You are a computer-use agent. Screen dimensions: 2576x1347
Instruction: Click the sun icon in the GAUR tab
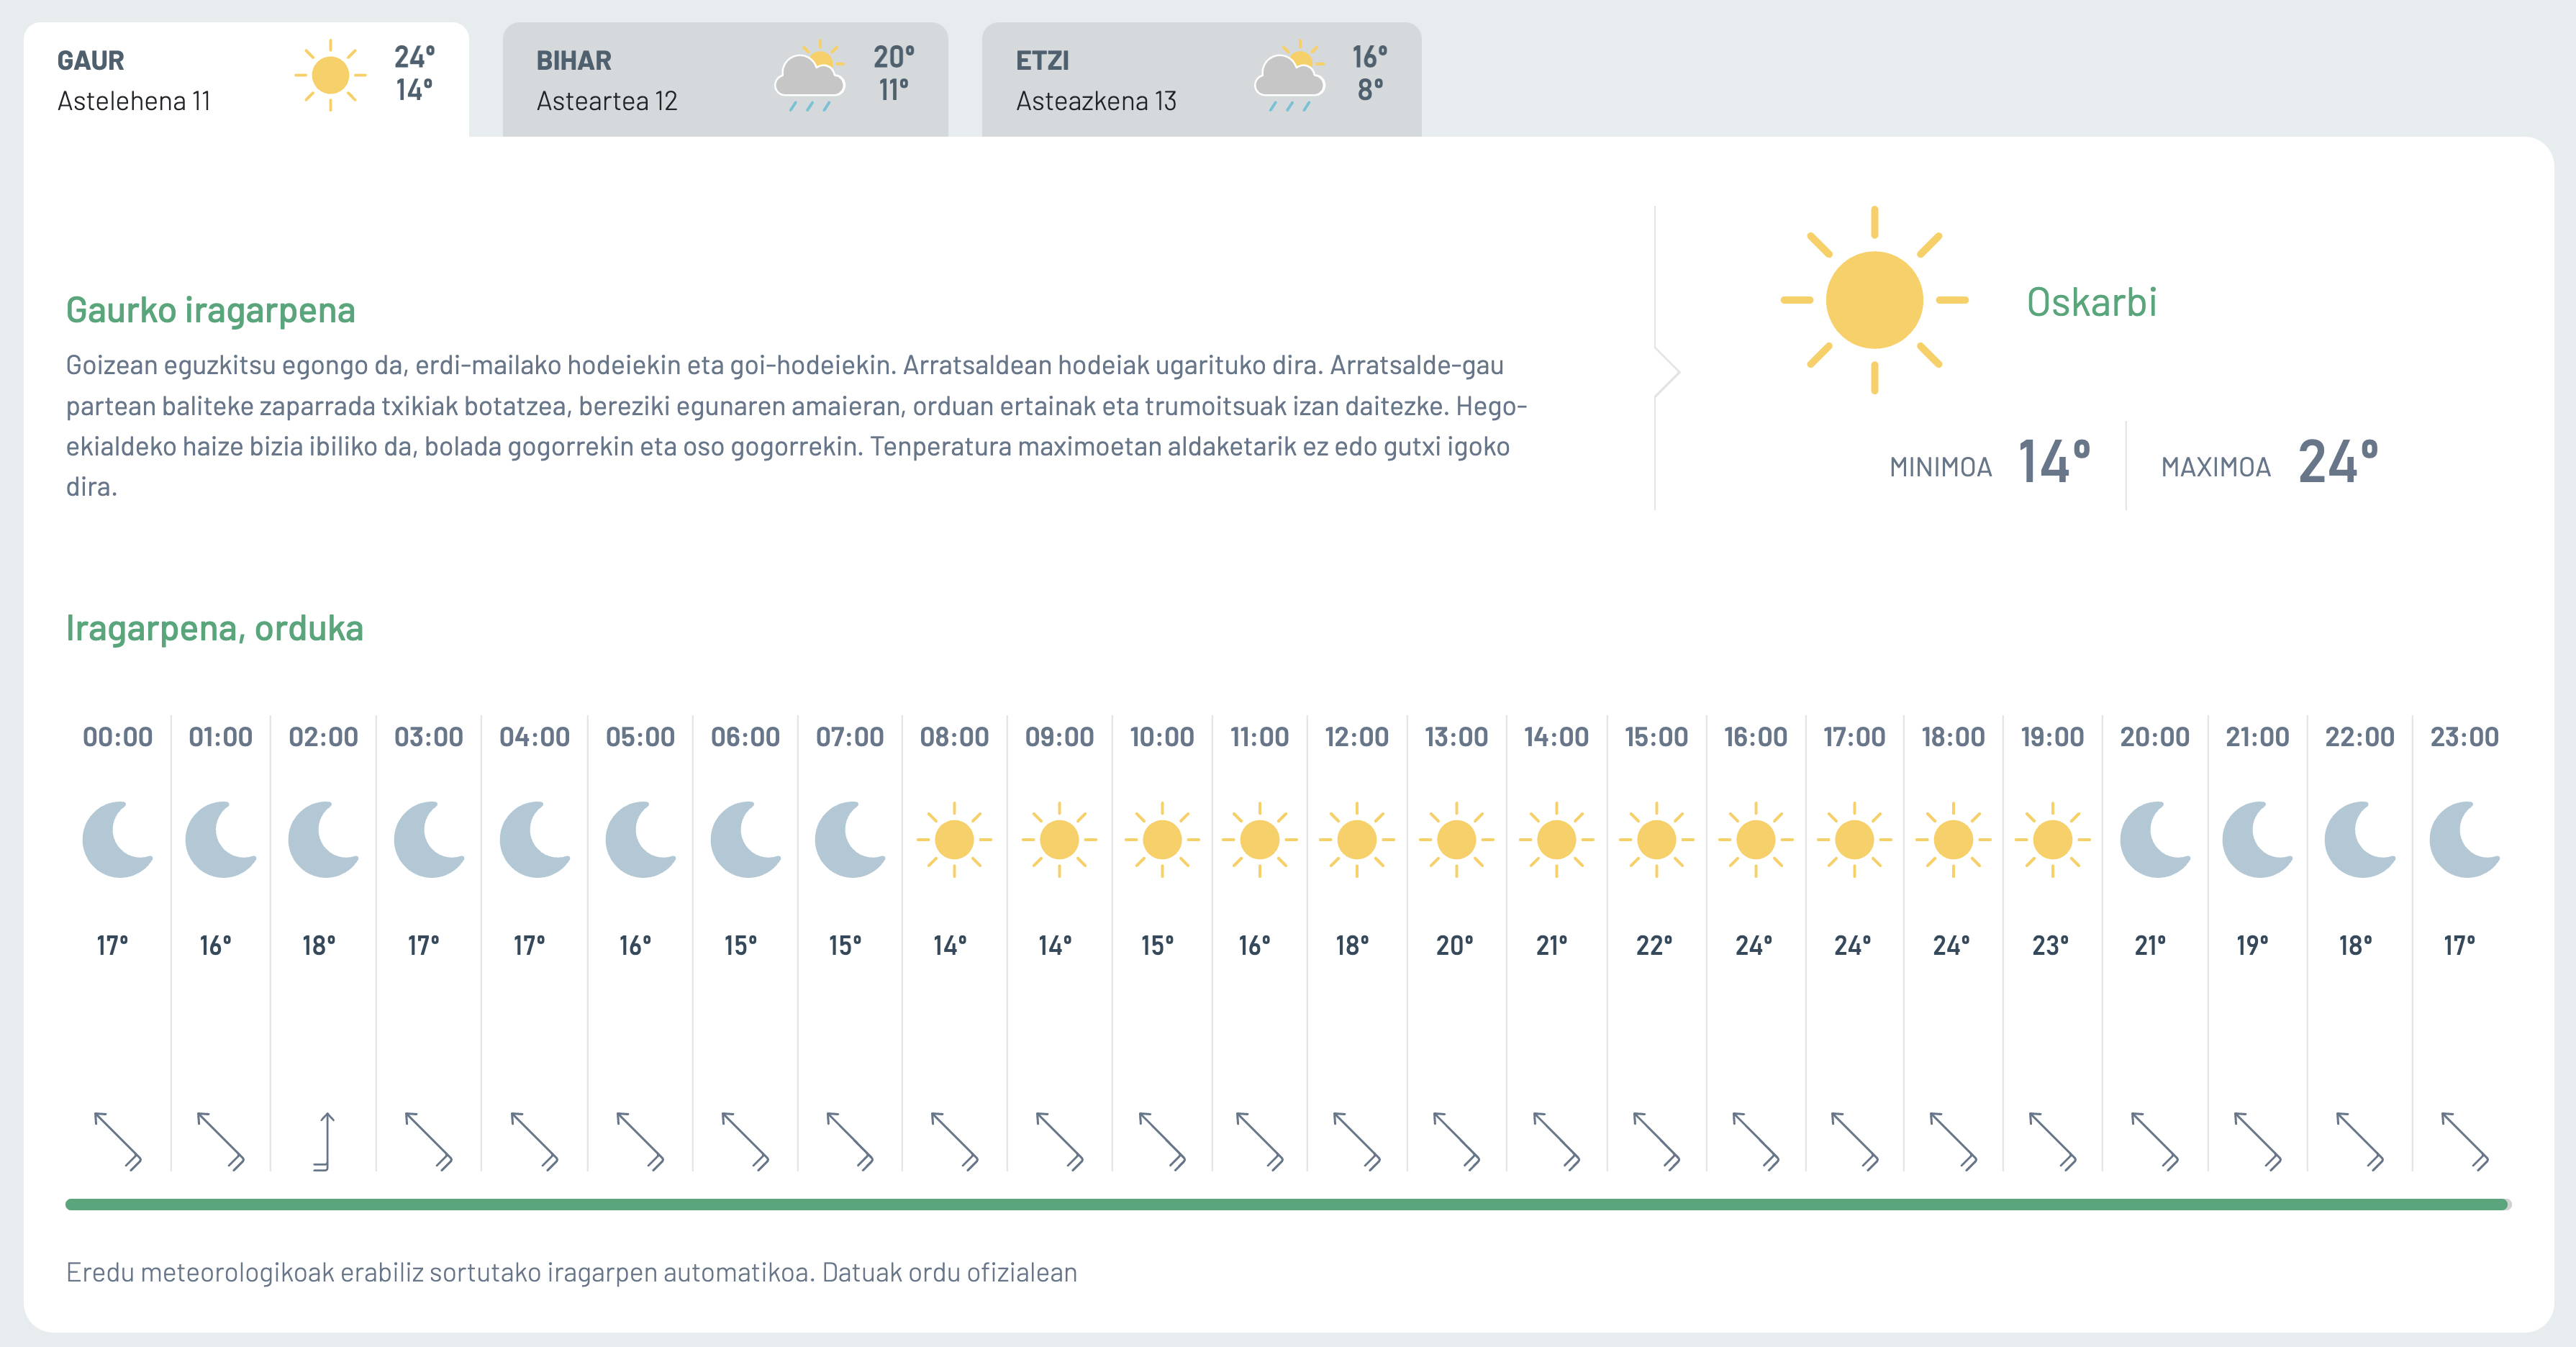(330, 76)
